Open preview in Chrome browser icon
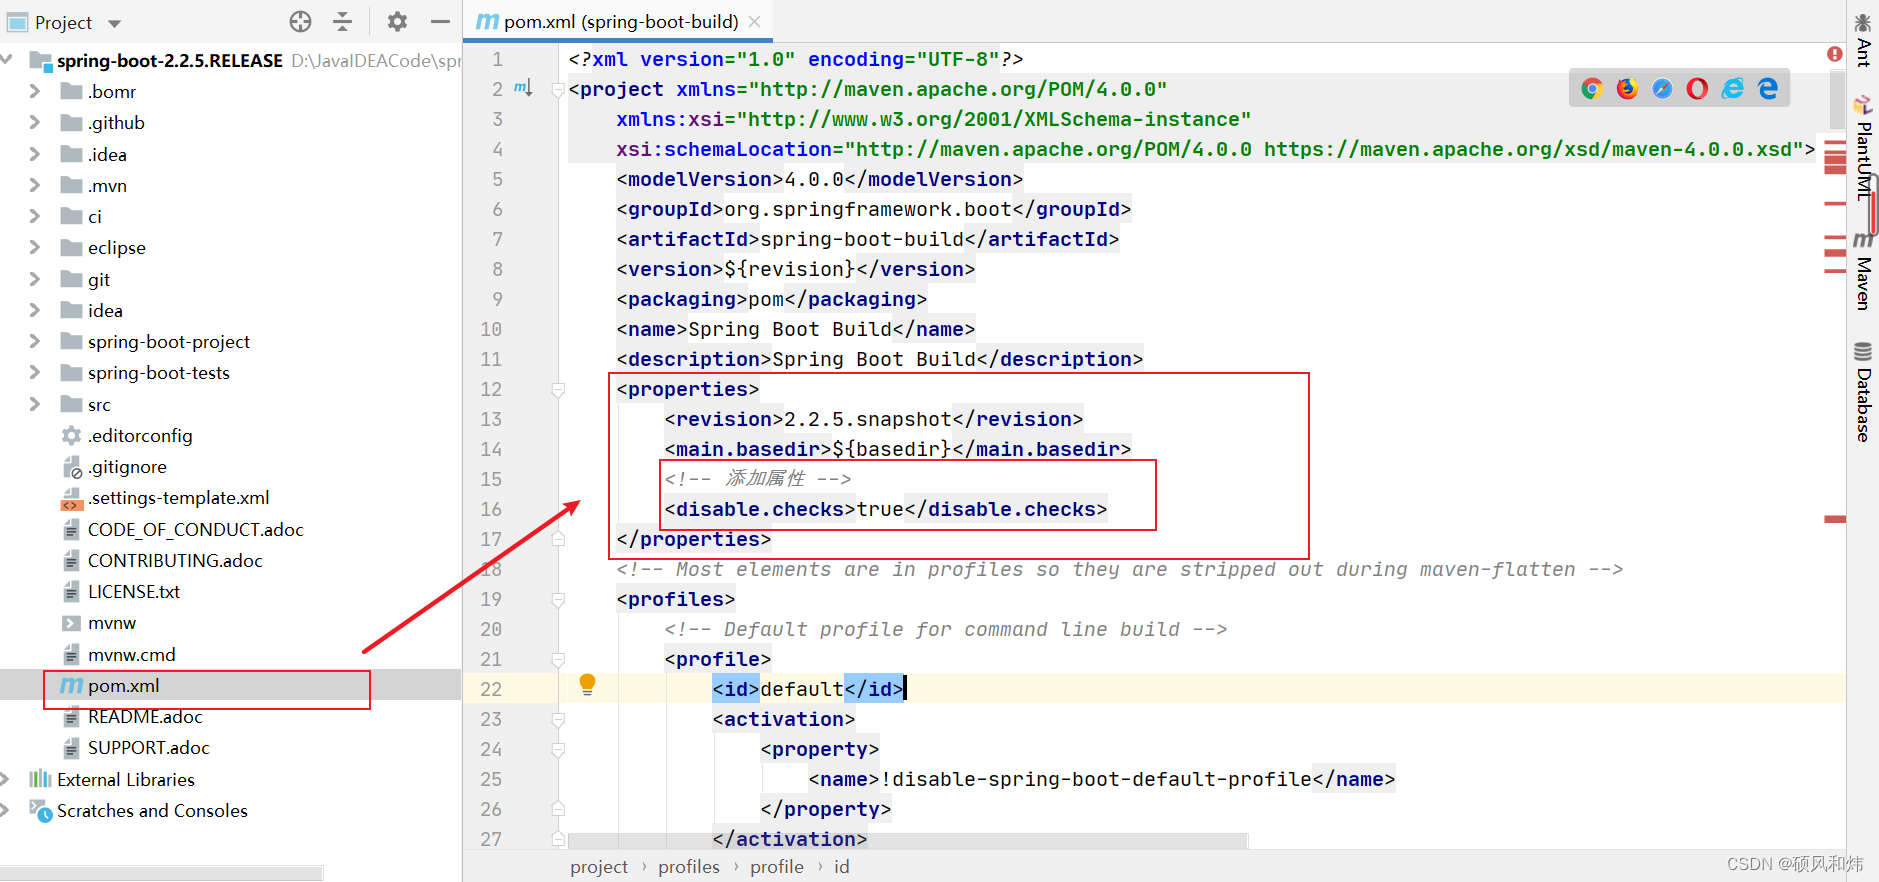The width and height of the screenshot is (1879, 882). coord(1592,89)
